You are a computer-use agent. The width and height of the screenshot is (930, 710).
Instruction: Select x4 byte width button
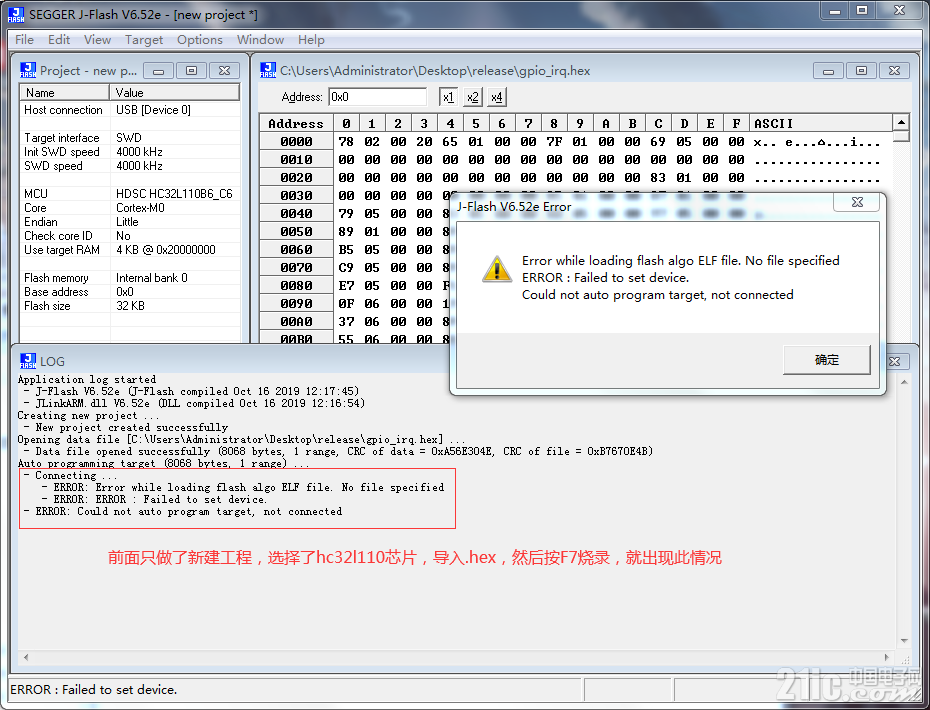tap(497, 97)
